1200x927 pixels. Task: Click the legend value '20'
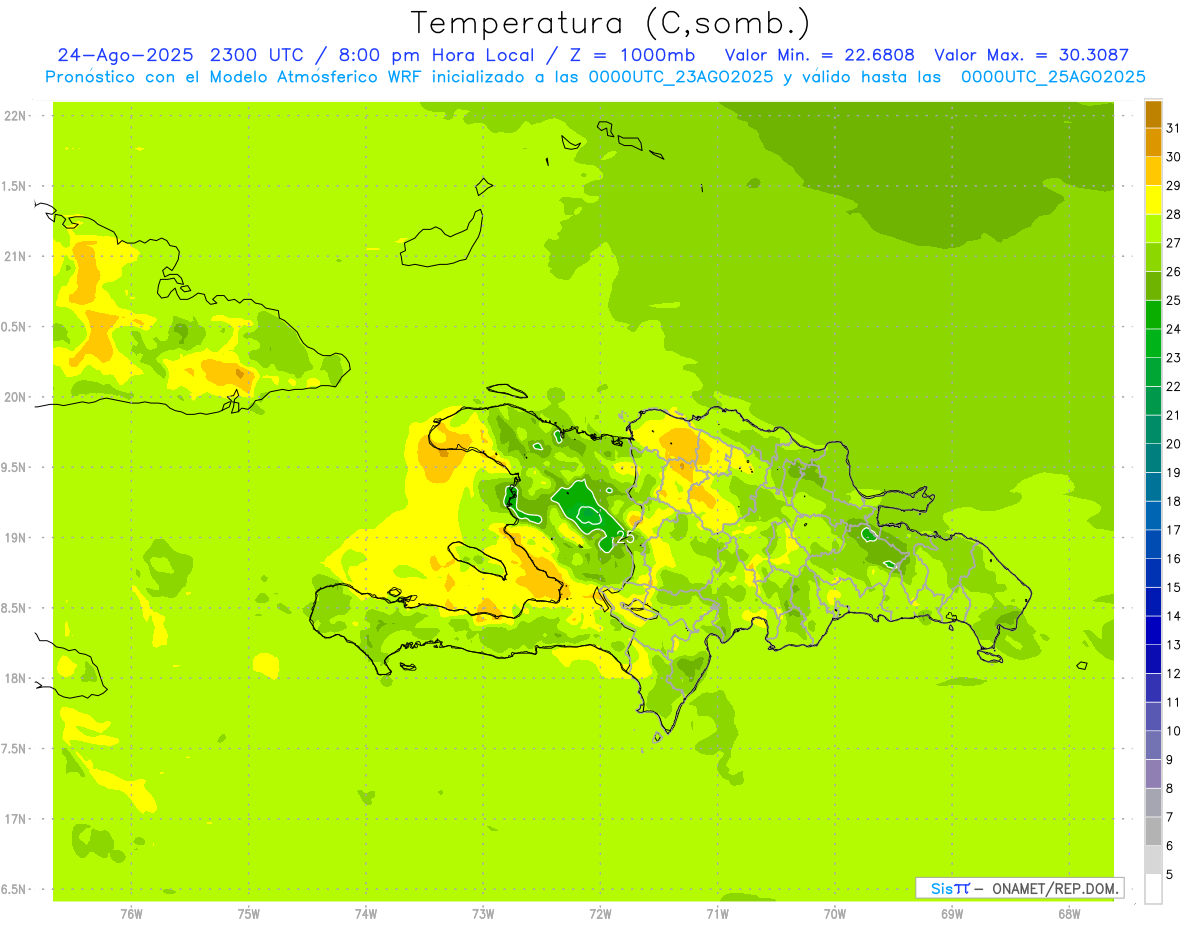click(1174, 444)
